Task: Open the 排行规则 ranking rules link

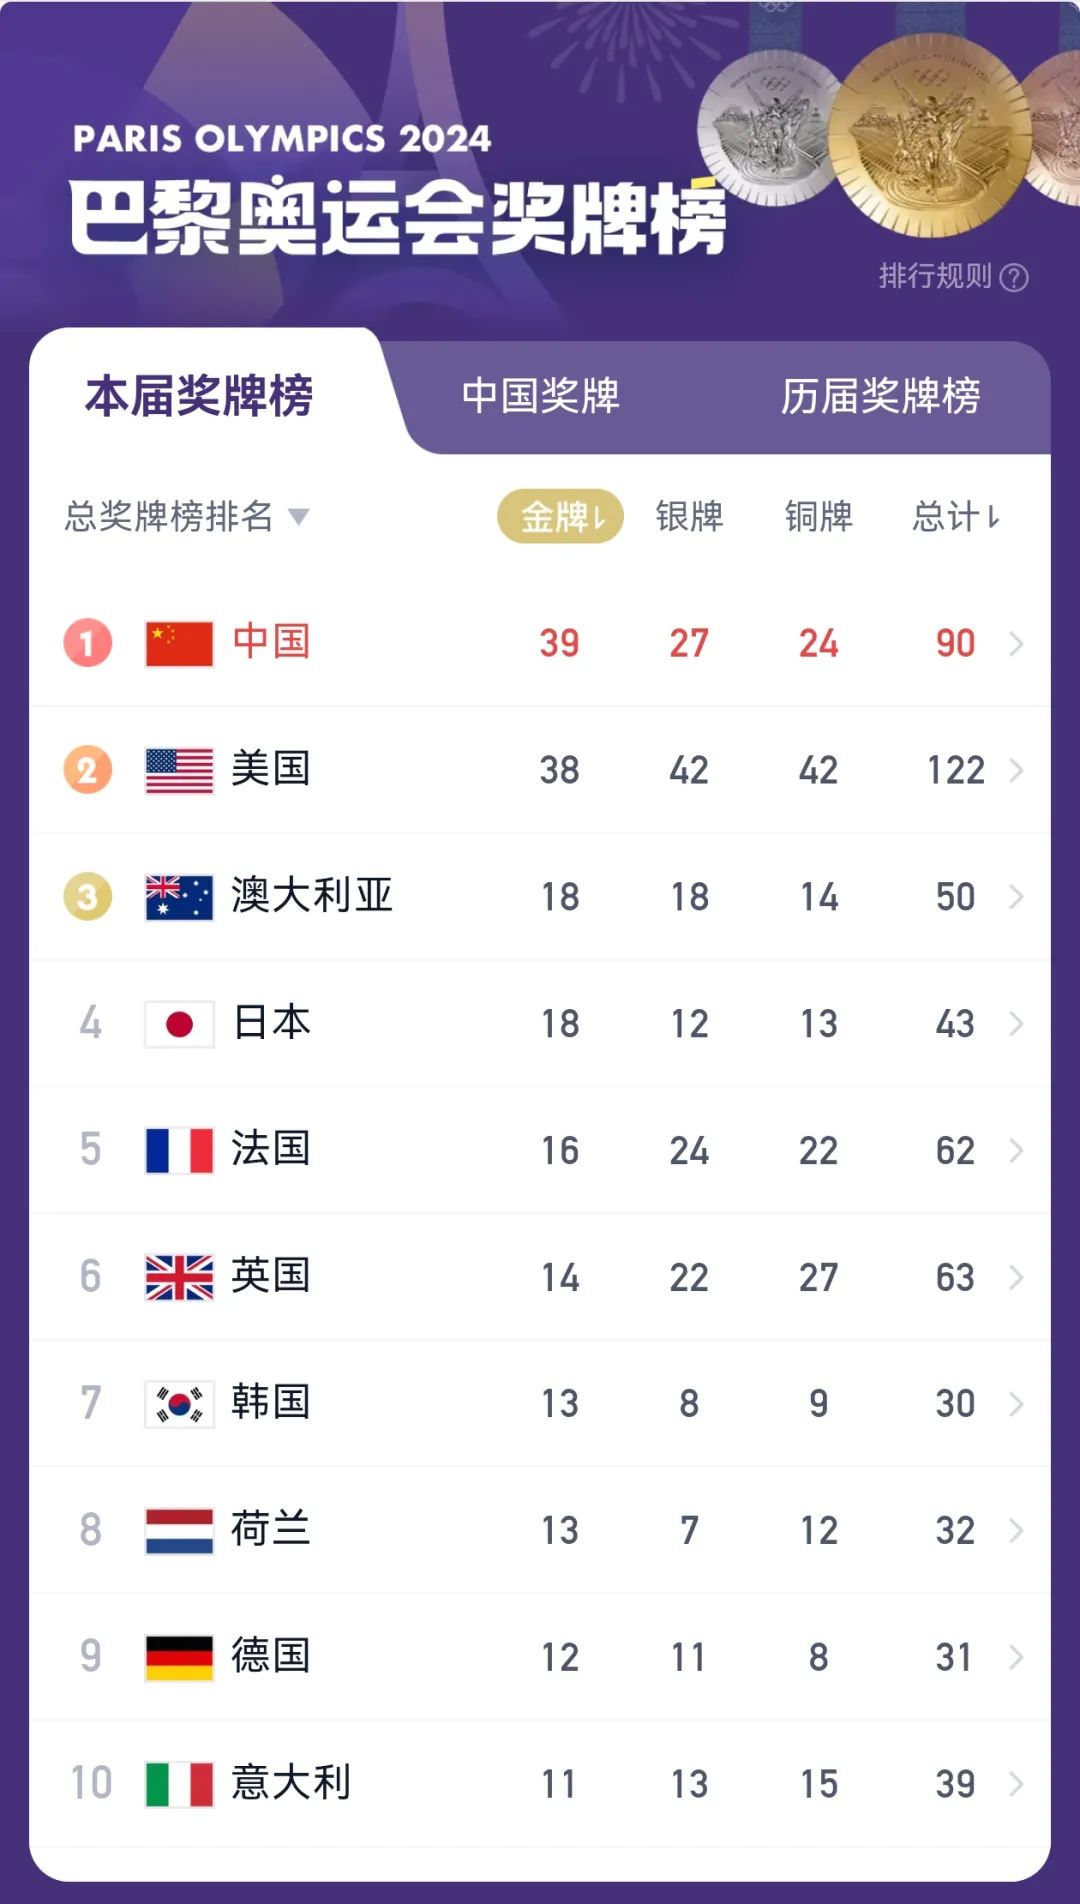Action: (x=935, y=276)
